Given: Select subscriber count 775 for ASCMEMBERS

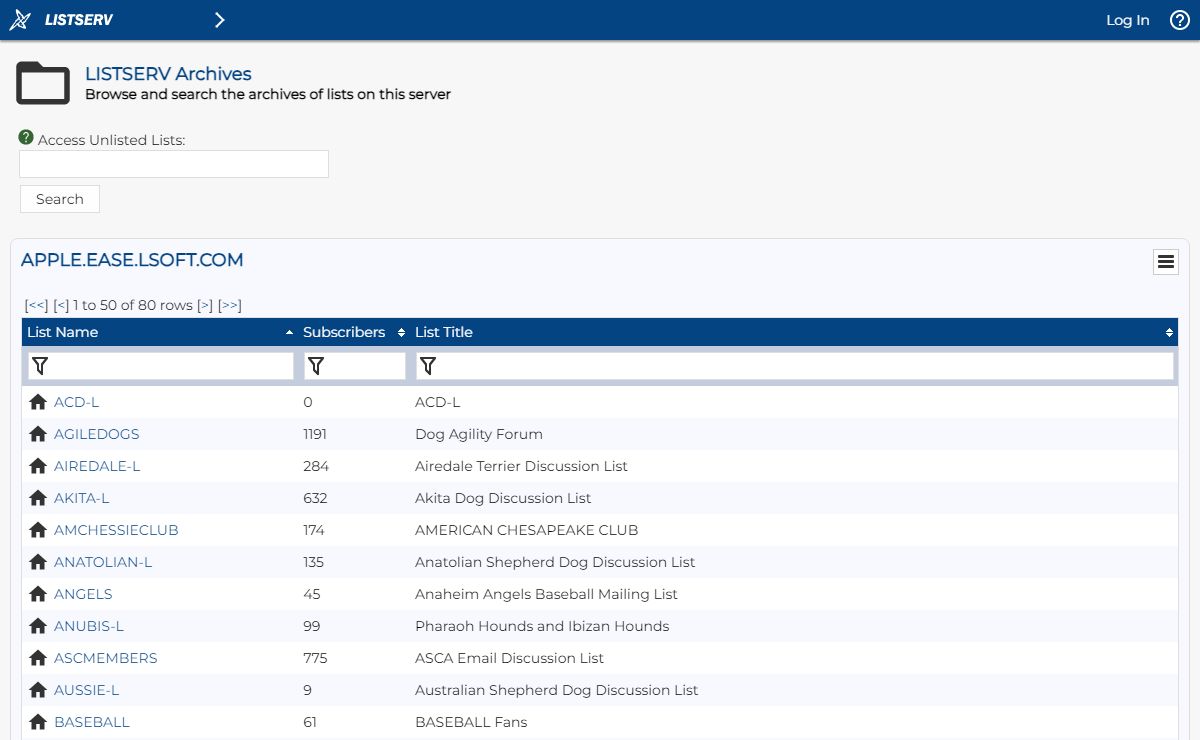Looking at the screenshot, I should (315, 658).
